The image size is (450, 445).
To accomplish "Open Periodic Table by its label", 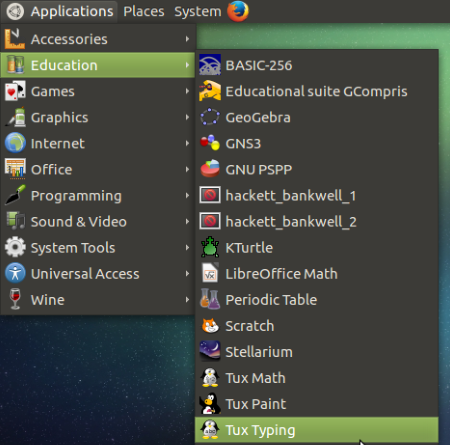I will pyautogui.click(x=271, y=300).
